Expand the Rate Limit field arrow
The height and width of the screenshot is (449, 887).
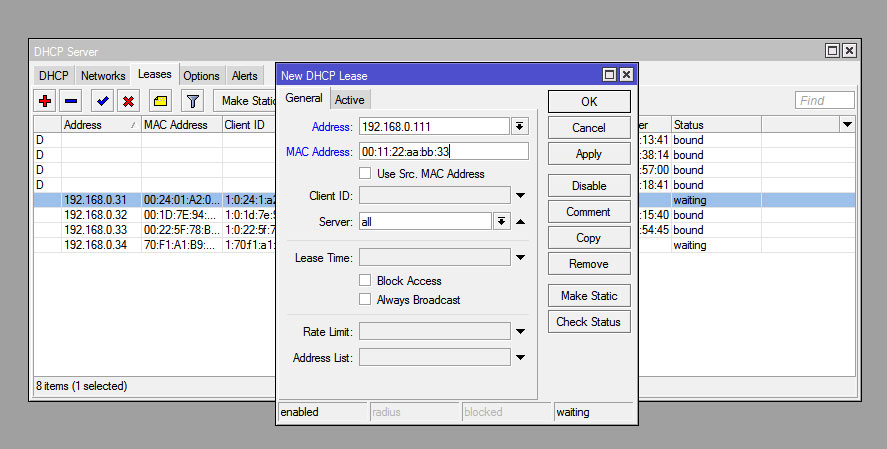[x=520, y=332]
